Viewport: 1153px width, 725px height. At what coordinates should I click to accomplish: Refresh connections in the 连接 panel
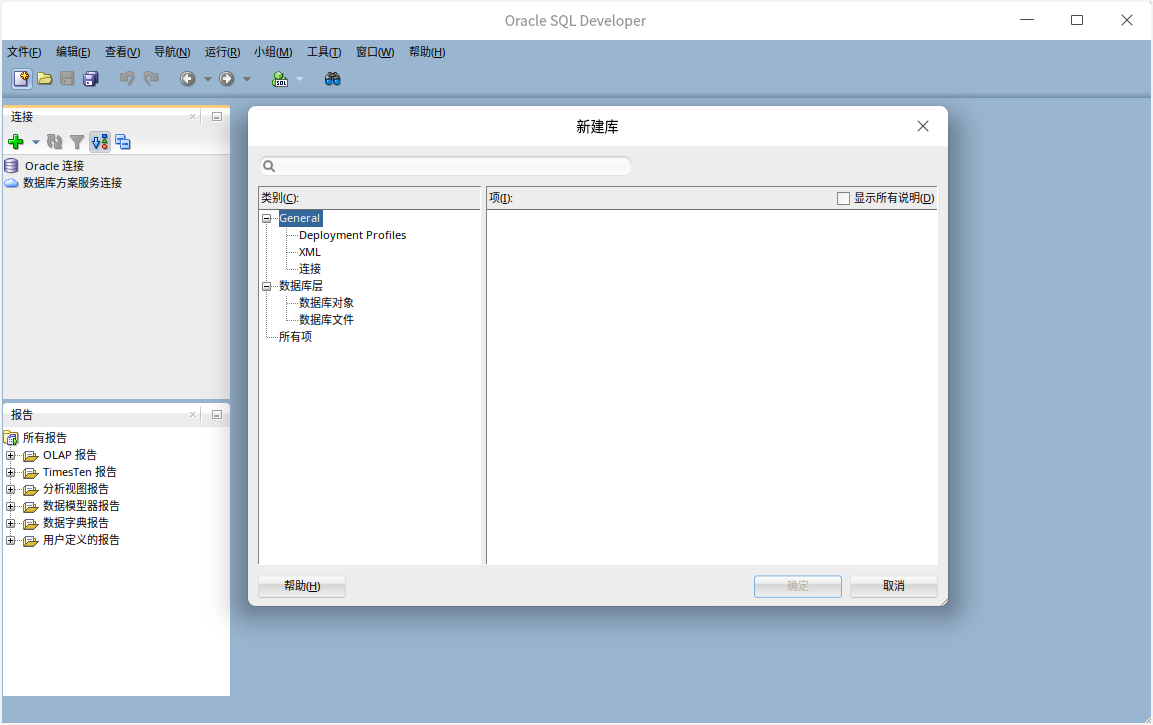54,142
